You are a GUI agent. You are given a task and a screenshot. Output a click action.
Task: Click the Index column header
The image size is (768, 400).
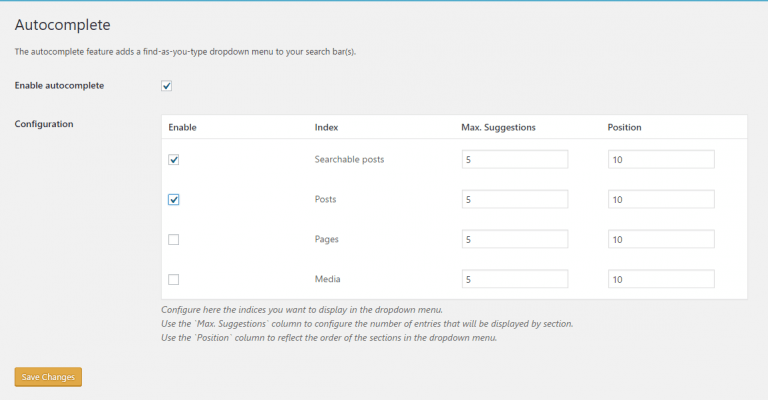coord(326,127)
